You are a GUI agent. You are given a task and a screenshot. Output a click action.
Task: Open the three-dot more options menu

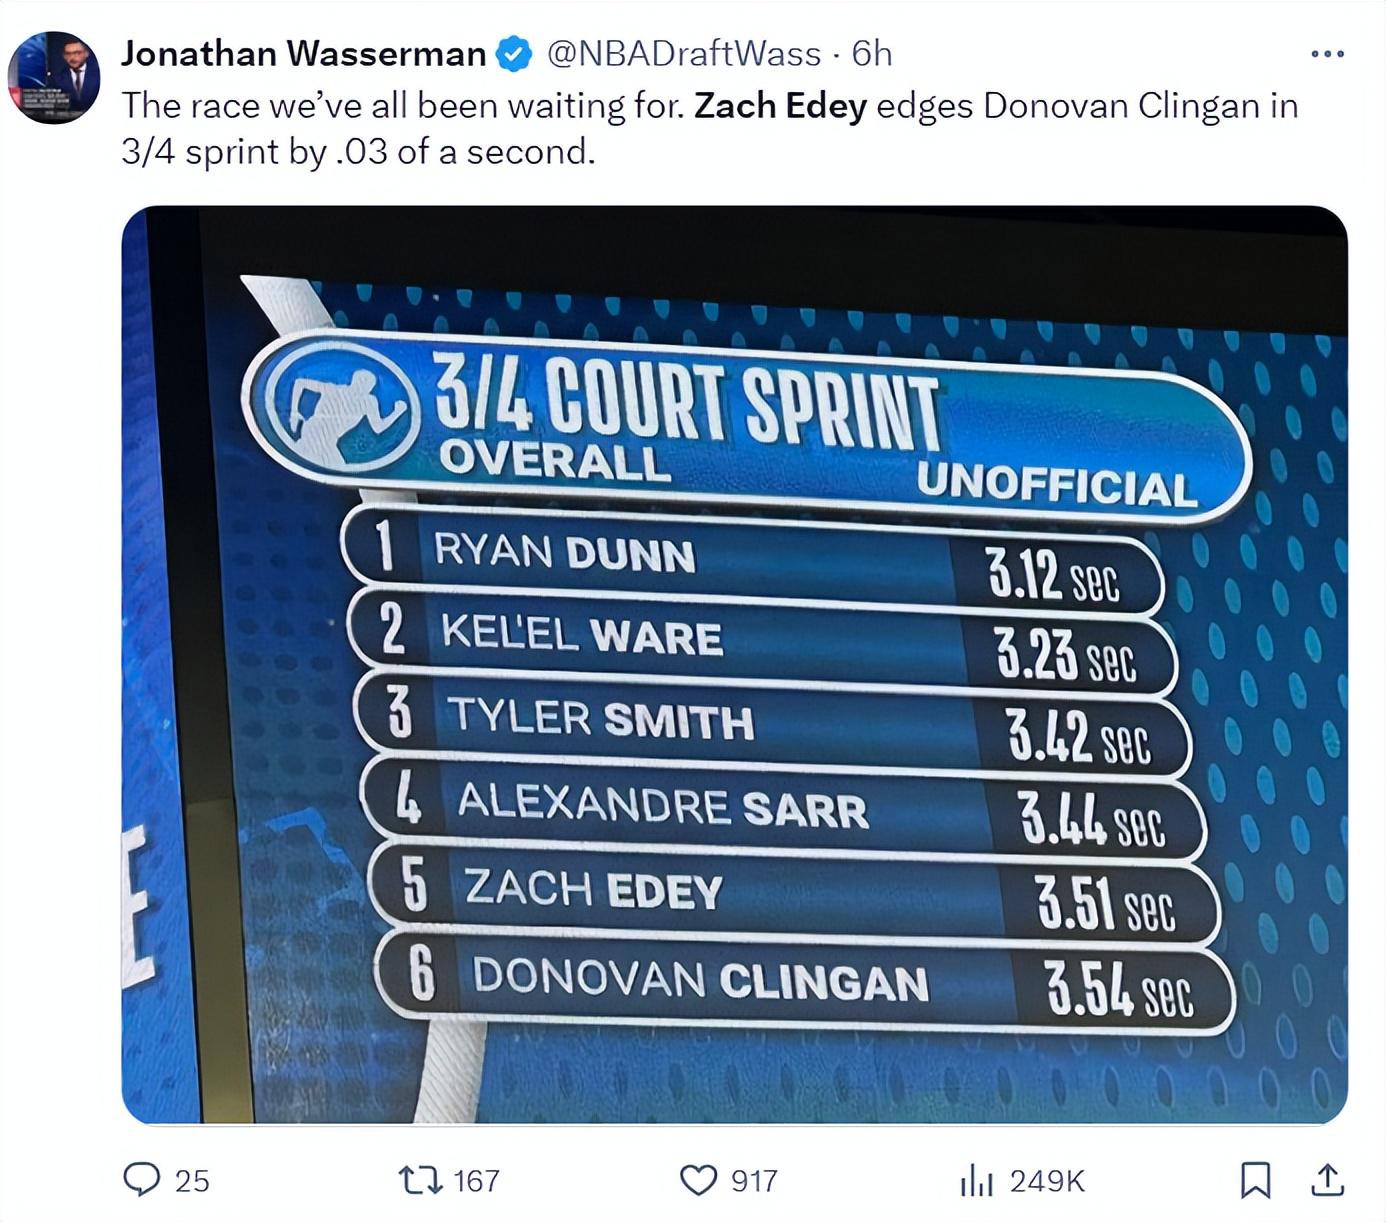point(1327,54)
